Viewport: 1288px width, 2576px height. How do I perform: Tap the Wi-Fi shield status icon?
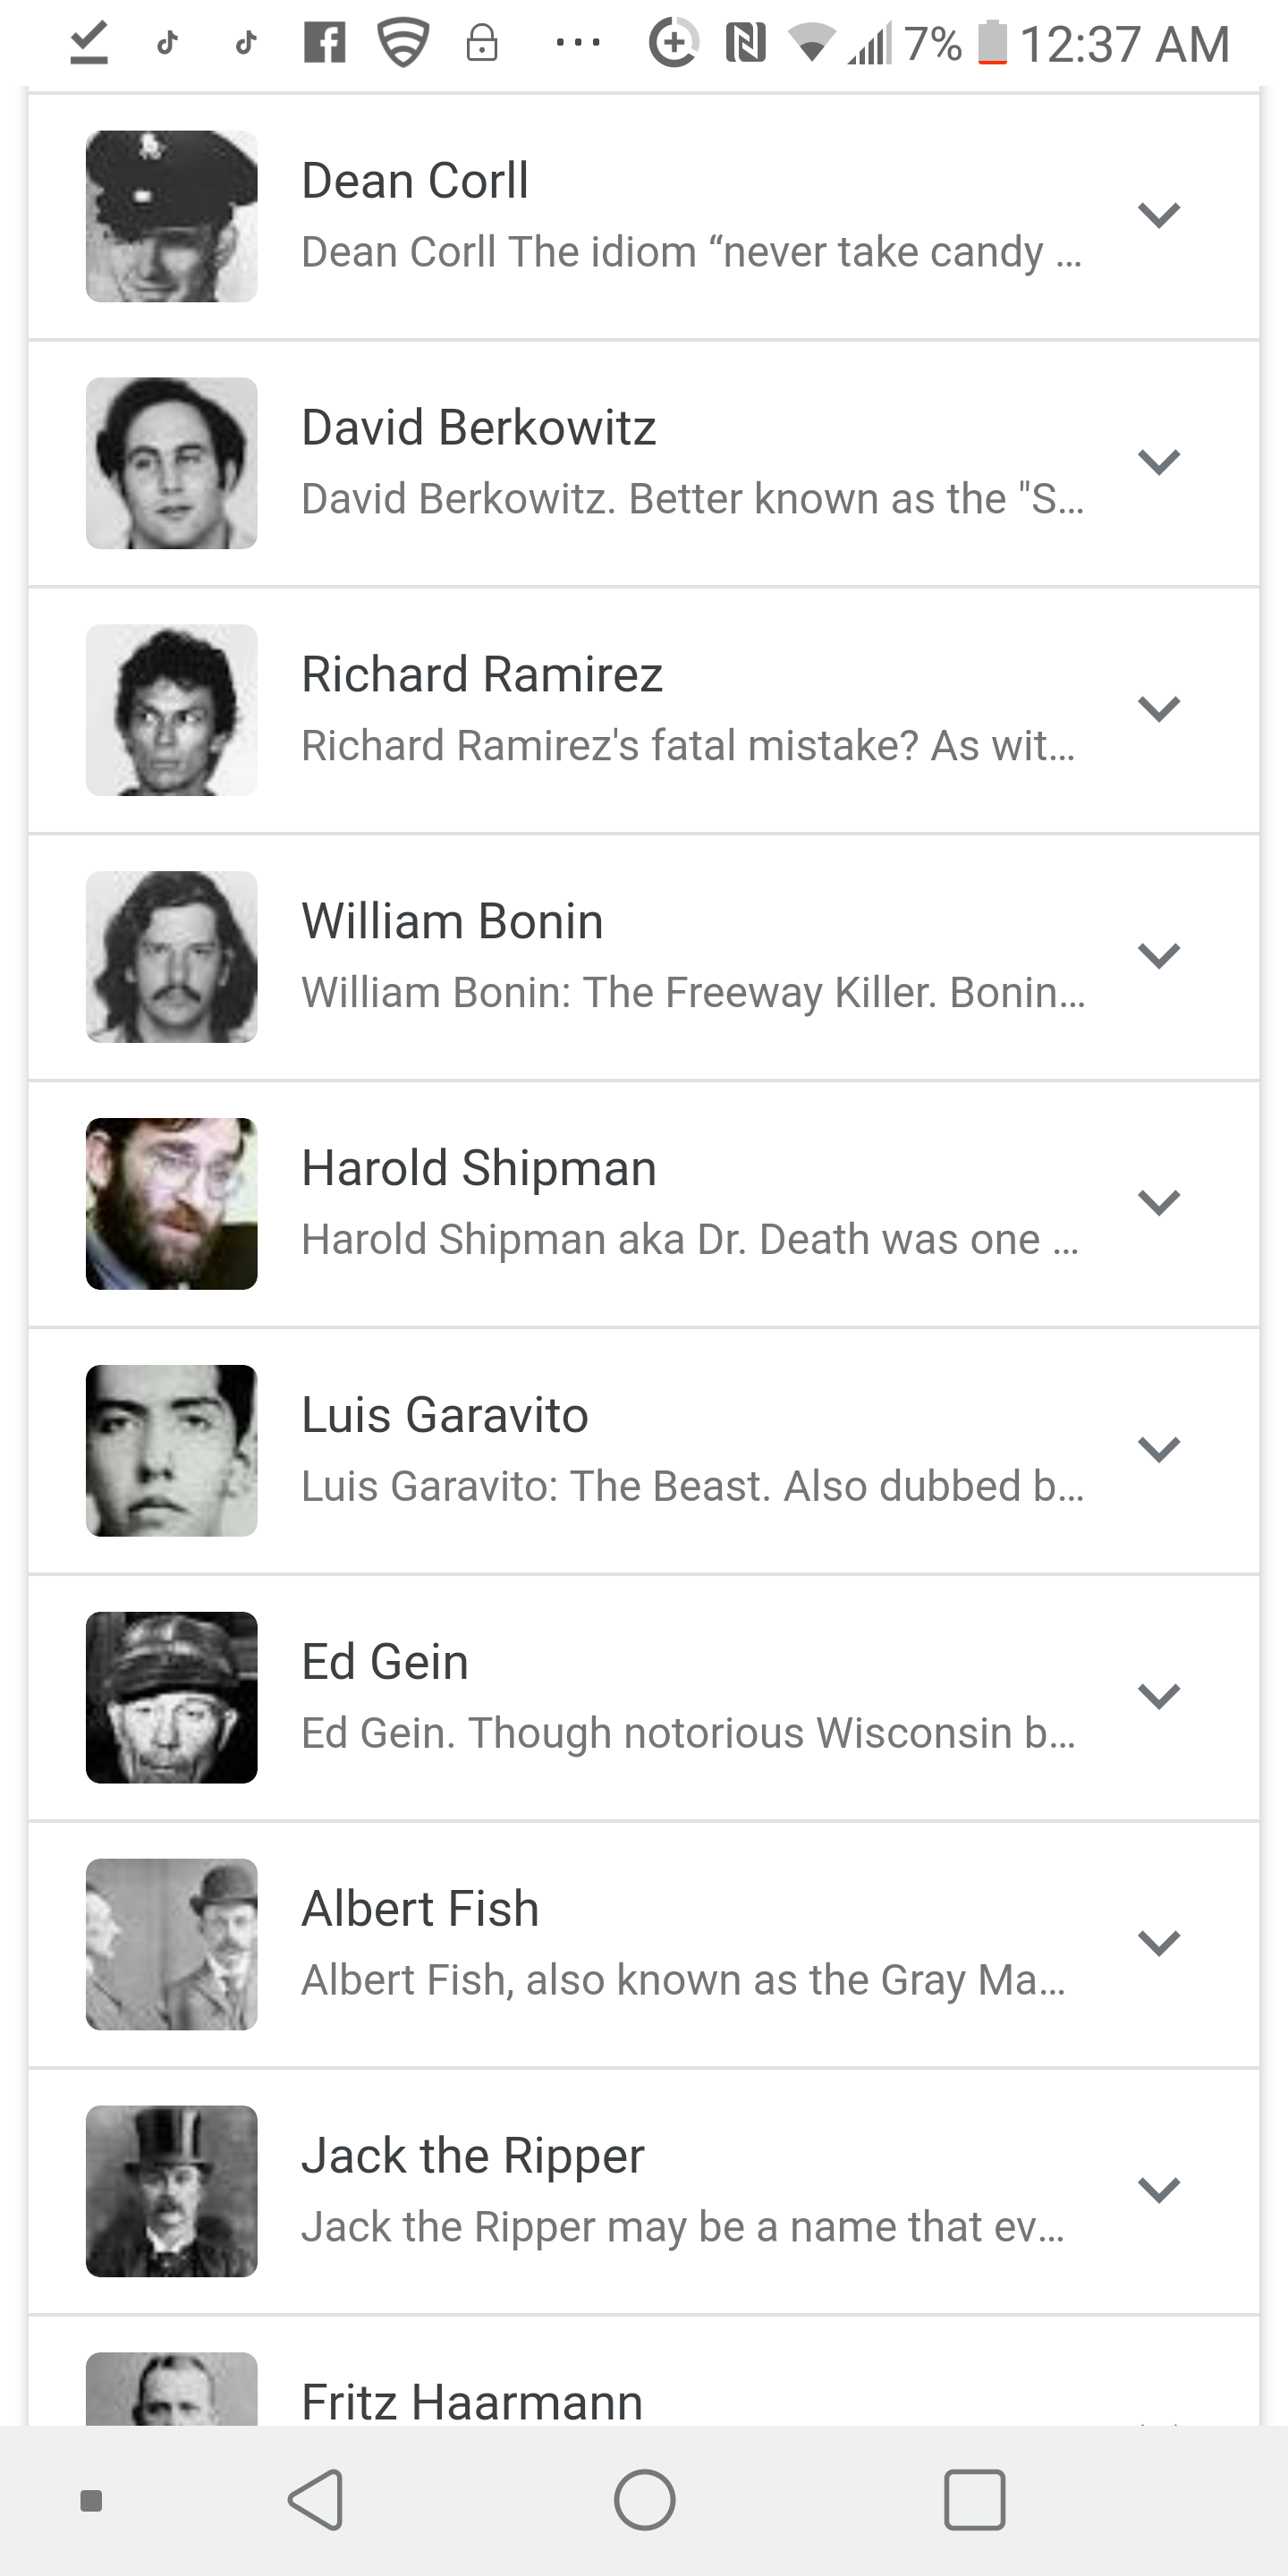tap(403, 44)
